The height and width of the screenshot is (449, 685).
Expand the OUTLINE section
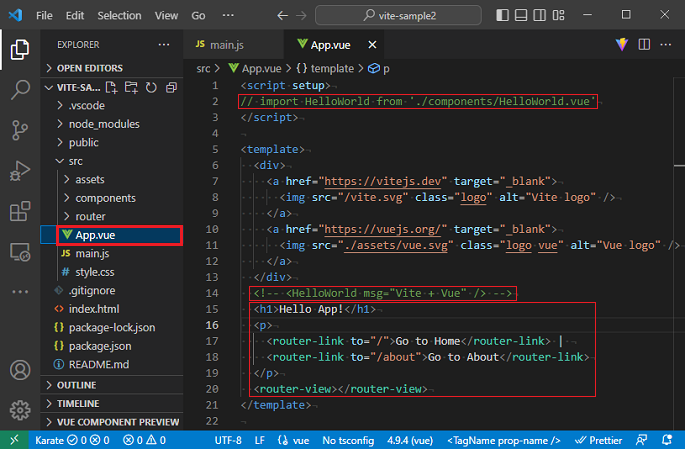(x=112, y=385)
